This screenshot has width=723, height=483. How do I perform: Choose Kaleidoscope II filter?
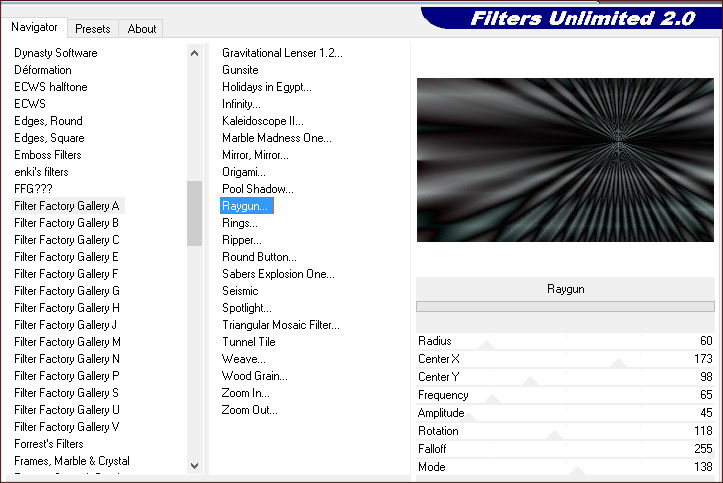coord(263,121)
